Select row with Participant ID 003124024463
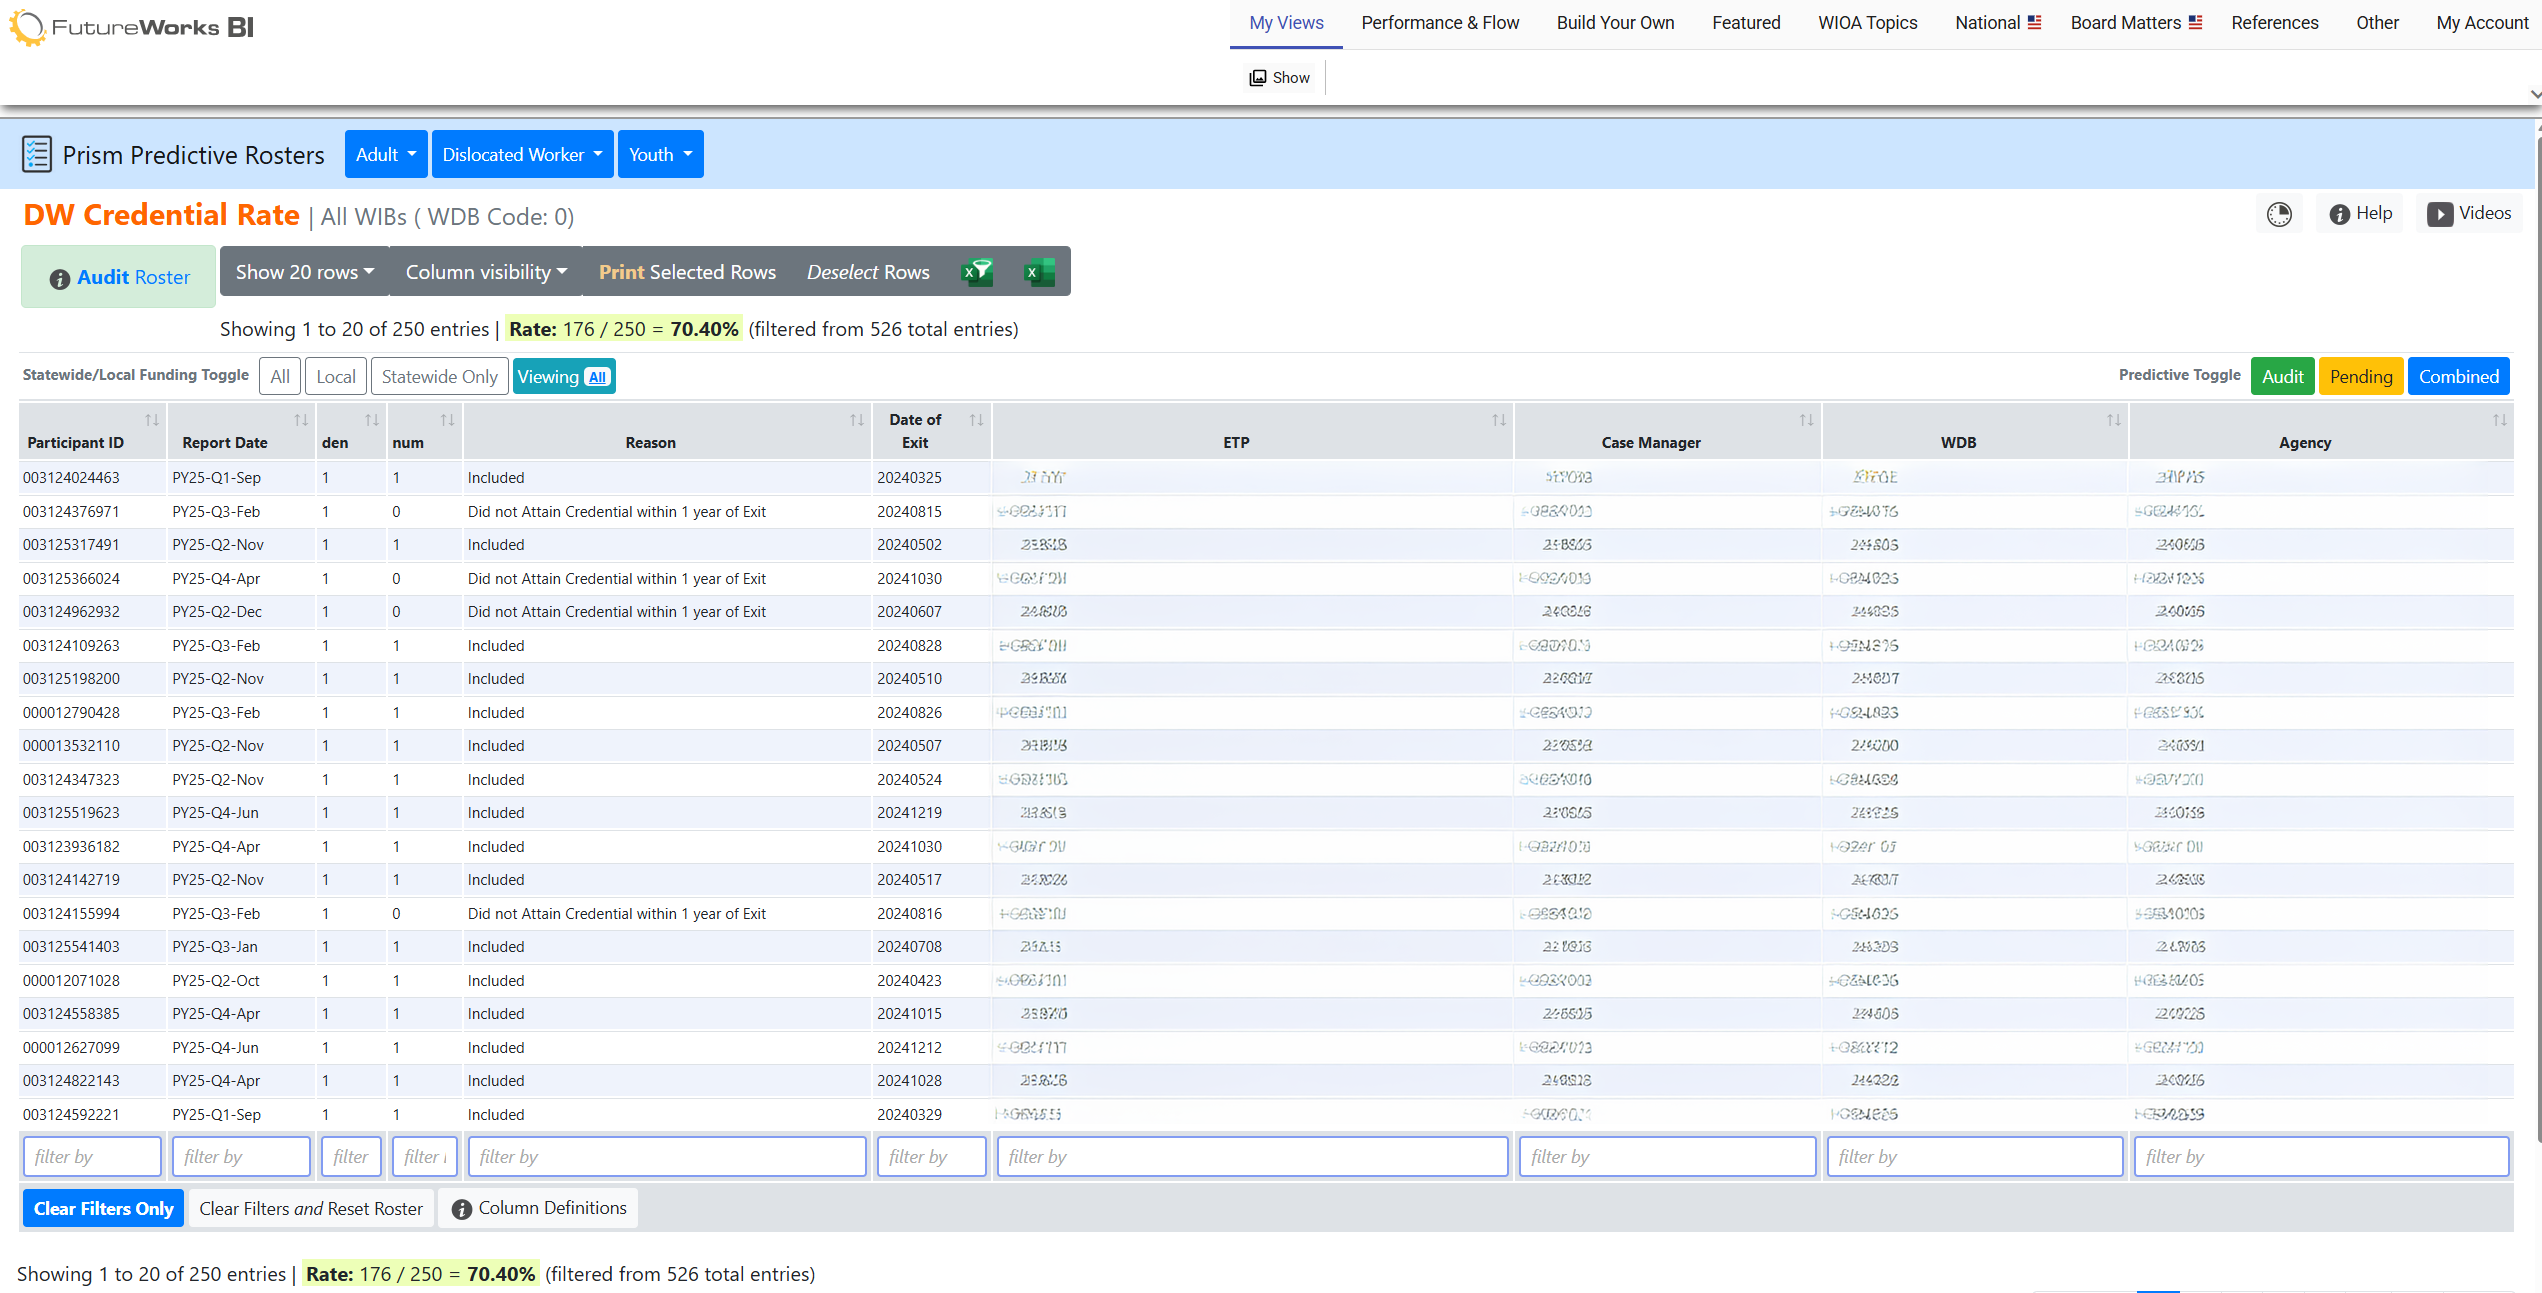Image resolution: width=2542 pixels, height=1293 pixels. pos(1265,478)
